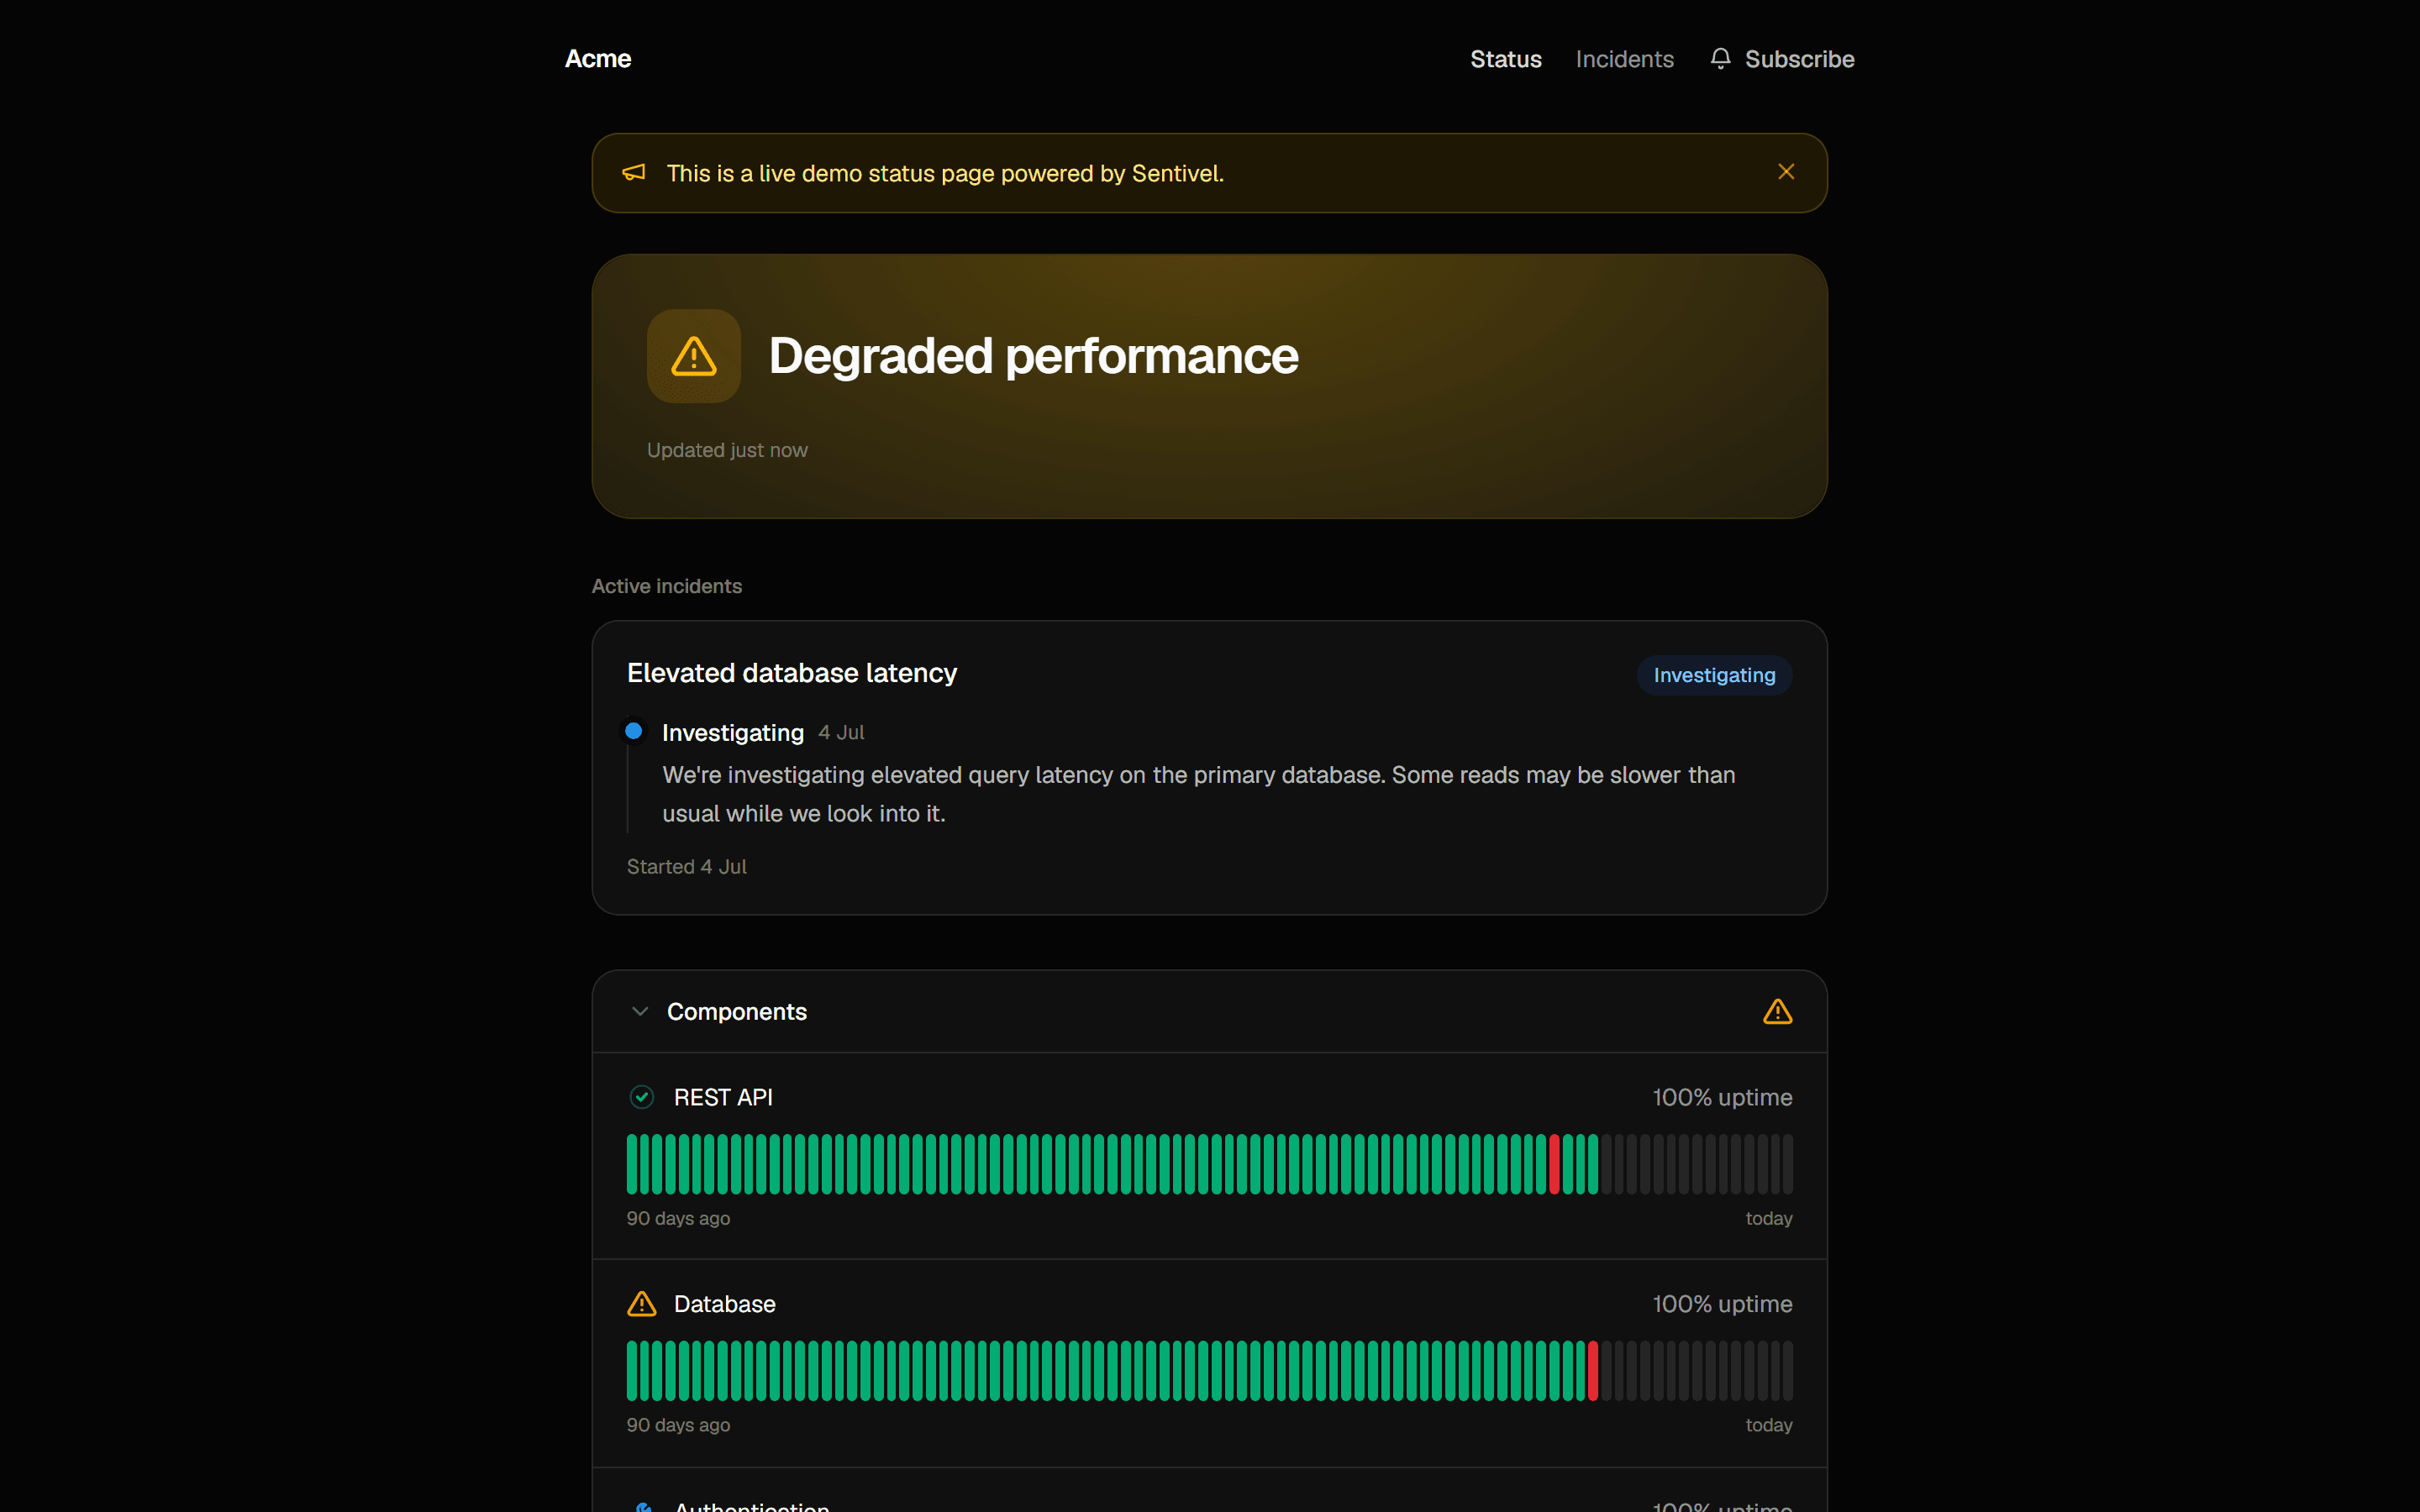
Task: Click last gray bar of Database uptime
Action: (x=1788, y=1370)
